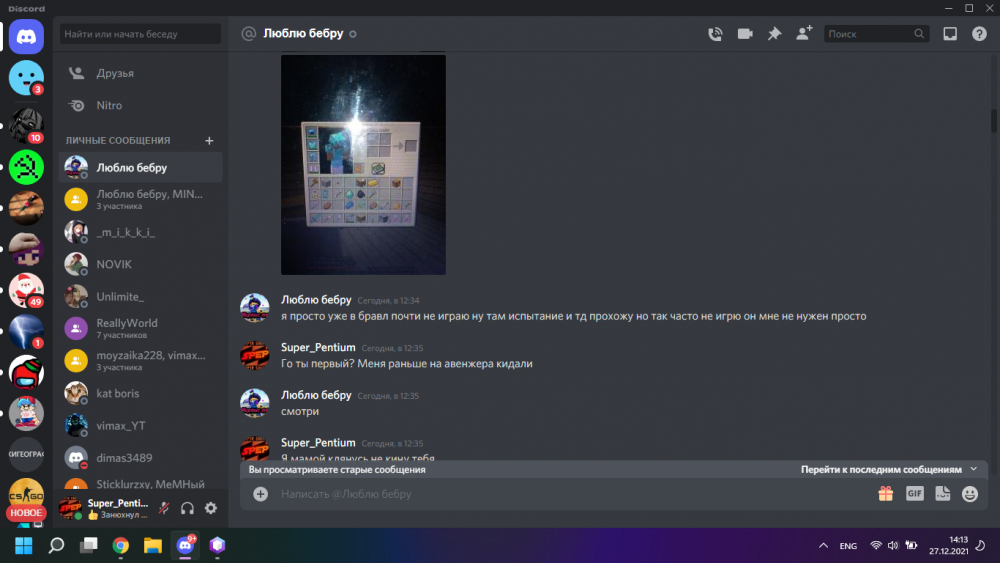Add friends to this DM

tap(804, 33)
